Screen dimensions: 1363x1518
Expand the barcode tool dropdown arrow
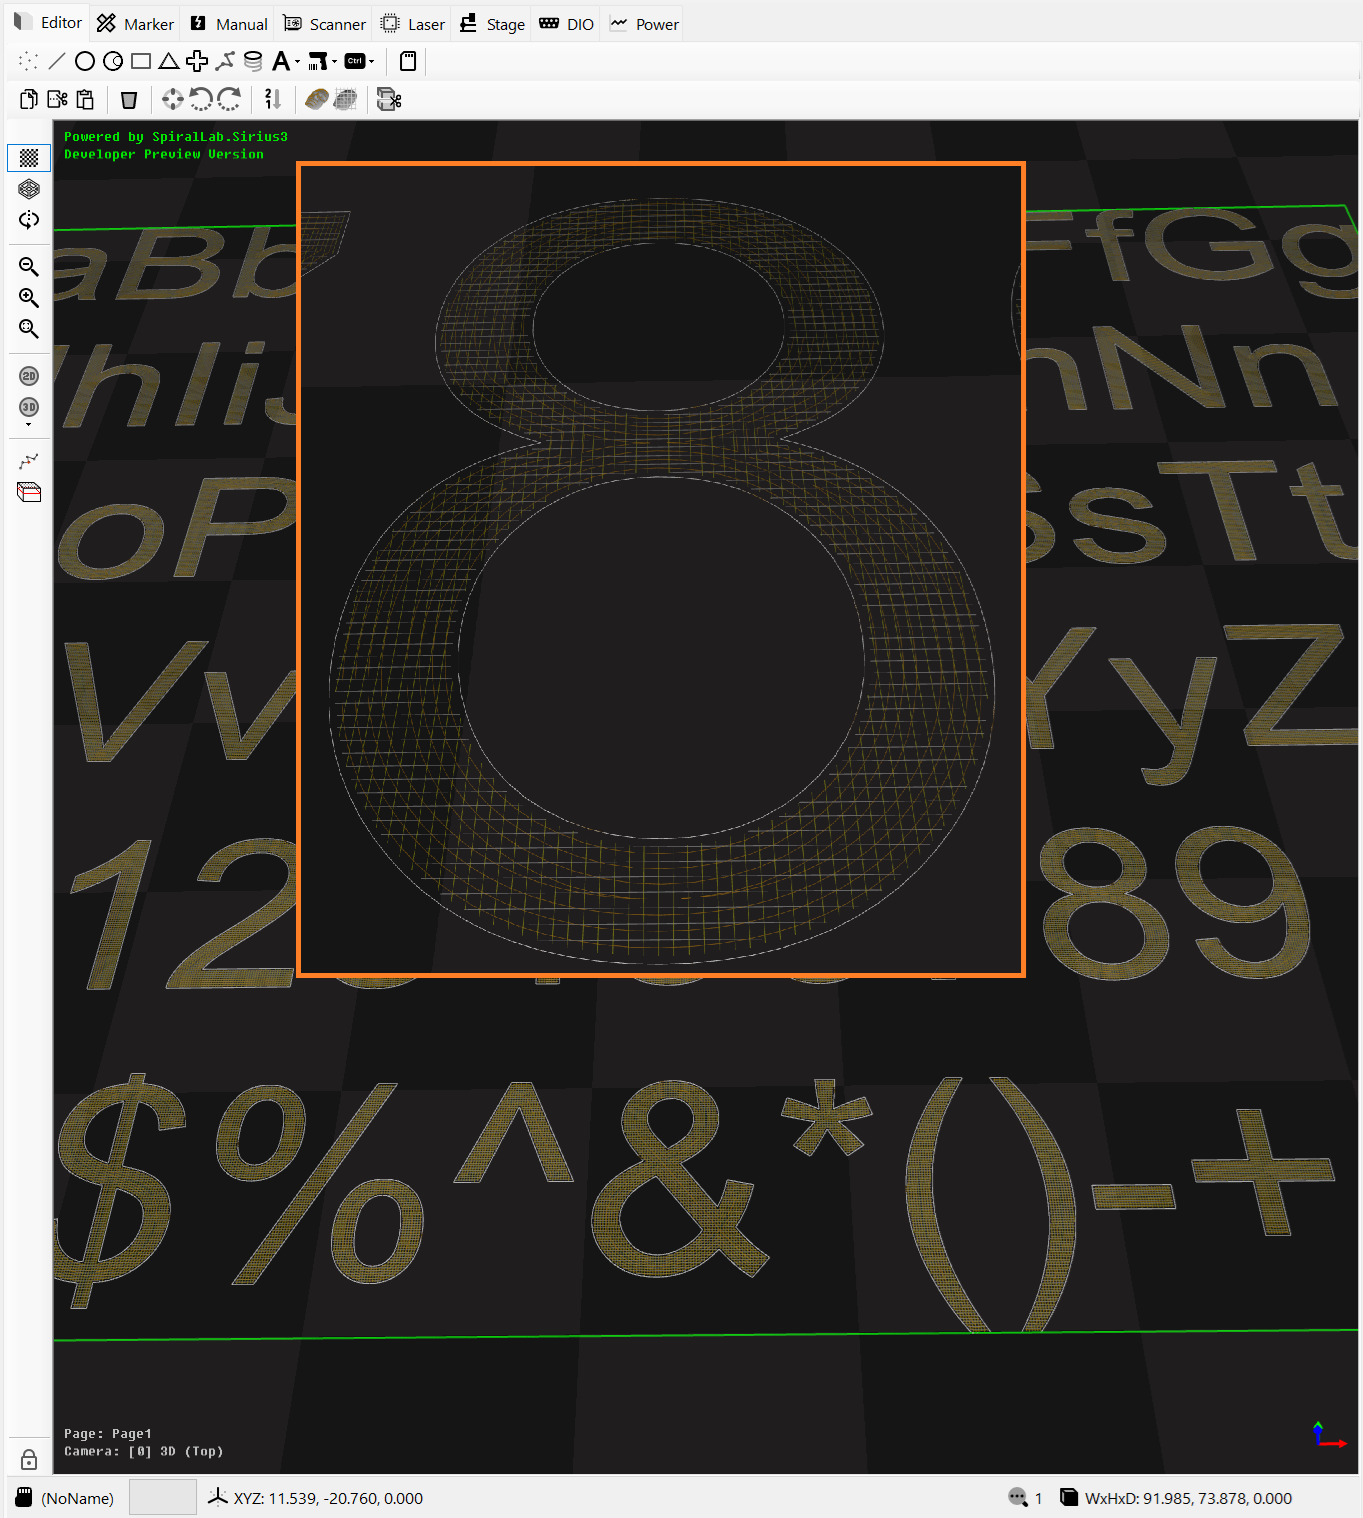(x=334, y=63)
